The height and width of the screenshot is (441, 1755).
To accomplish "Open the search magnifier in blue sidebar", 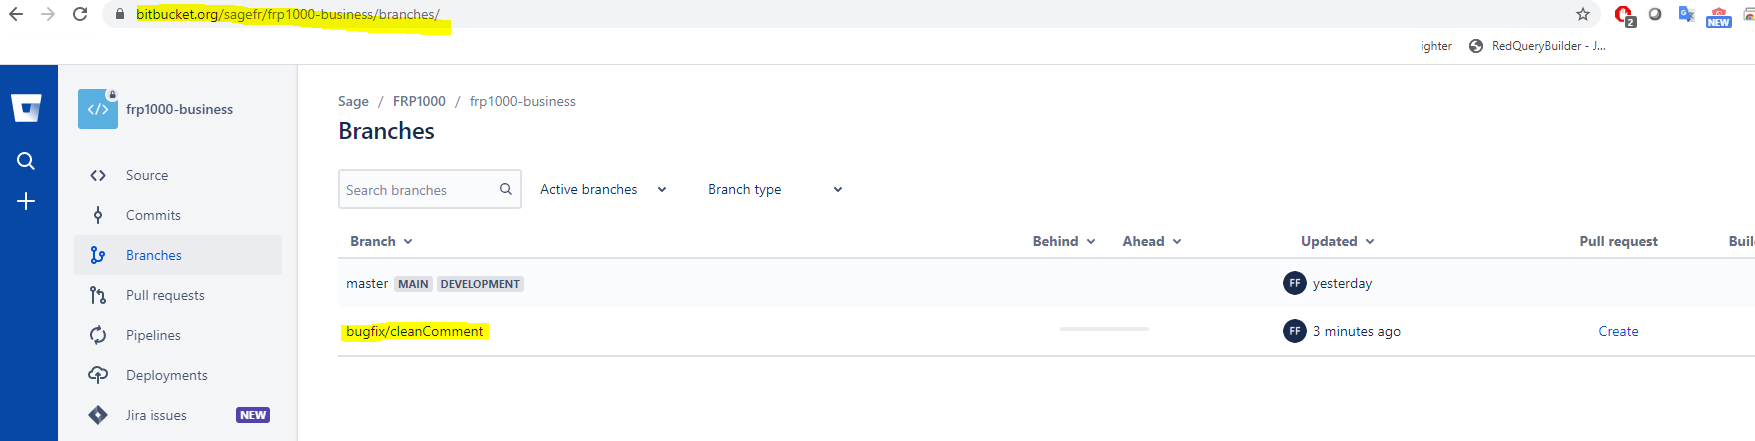I will coord(26,161).
